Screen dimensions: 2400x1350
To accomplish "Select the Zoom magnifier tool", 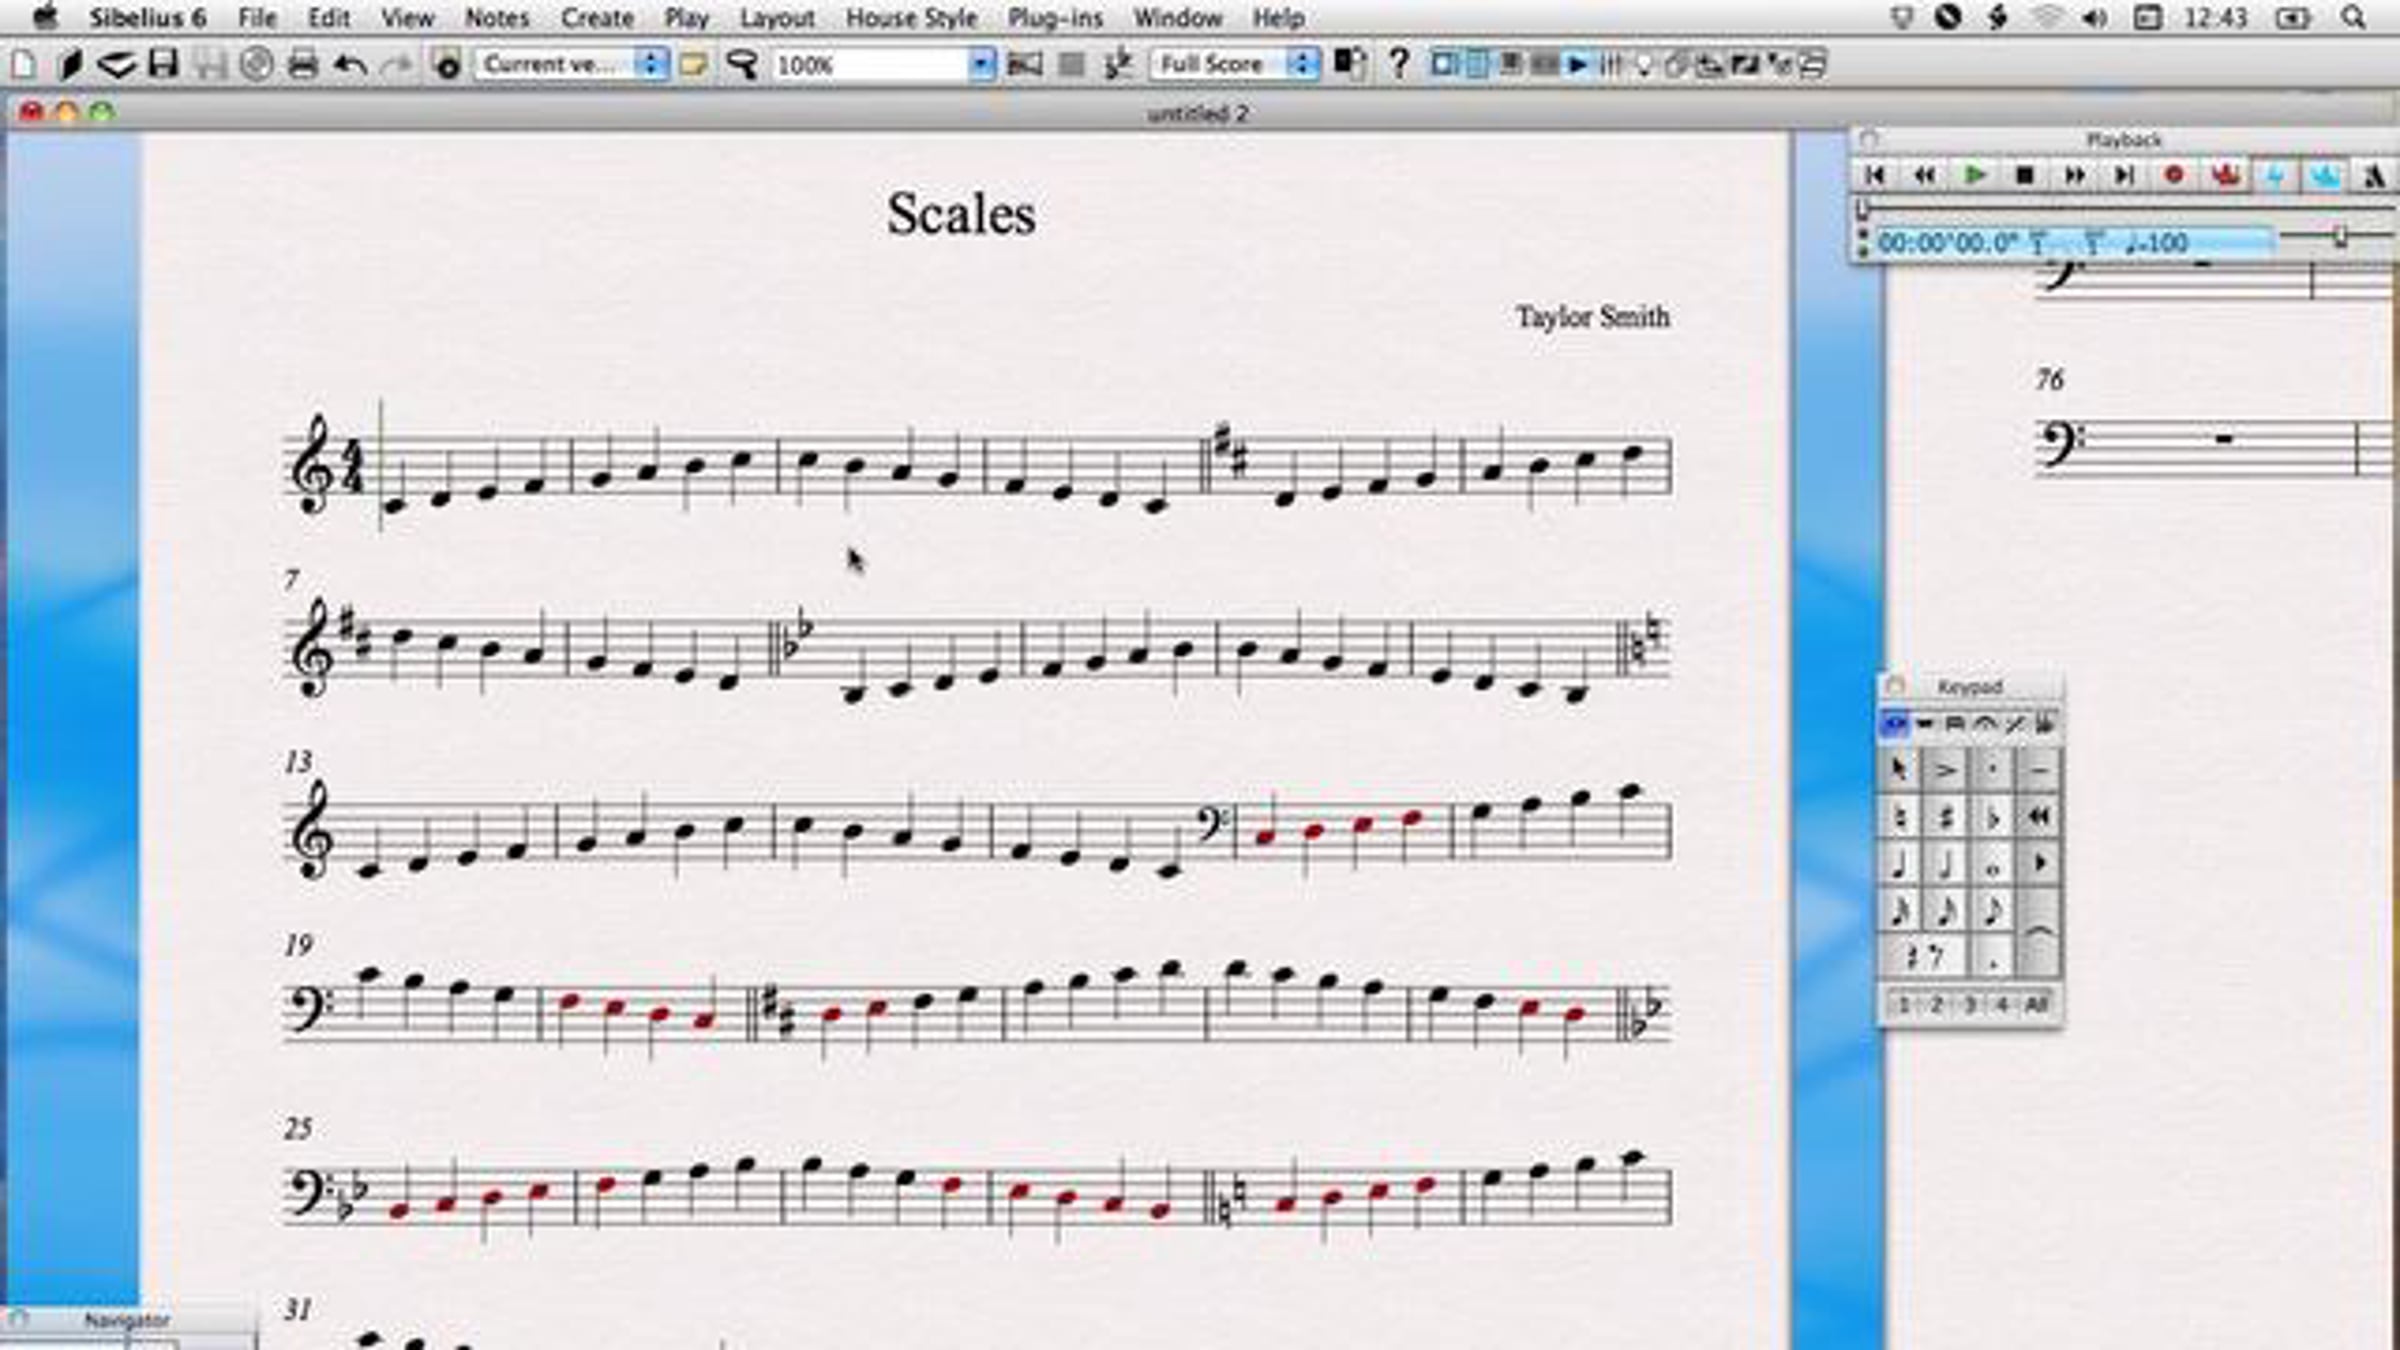I will pos(742,65).
